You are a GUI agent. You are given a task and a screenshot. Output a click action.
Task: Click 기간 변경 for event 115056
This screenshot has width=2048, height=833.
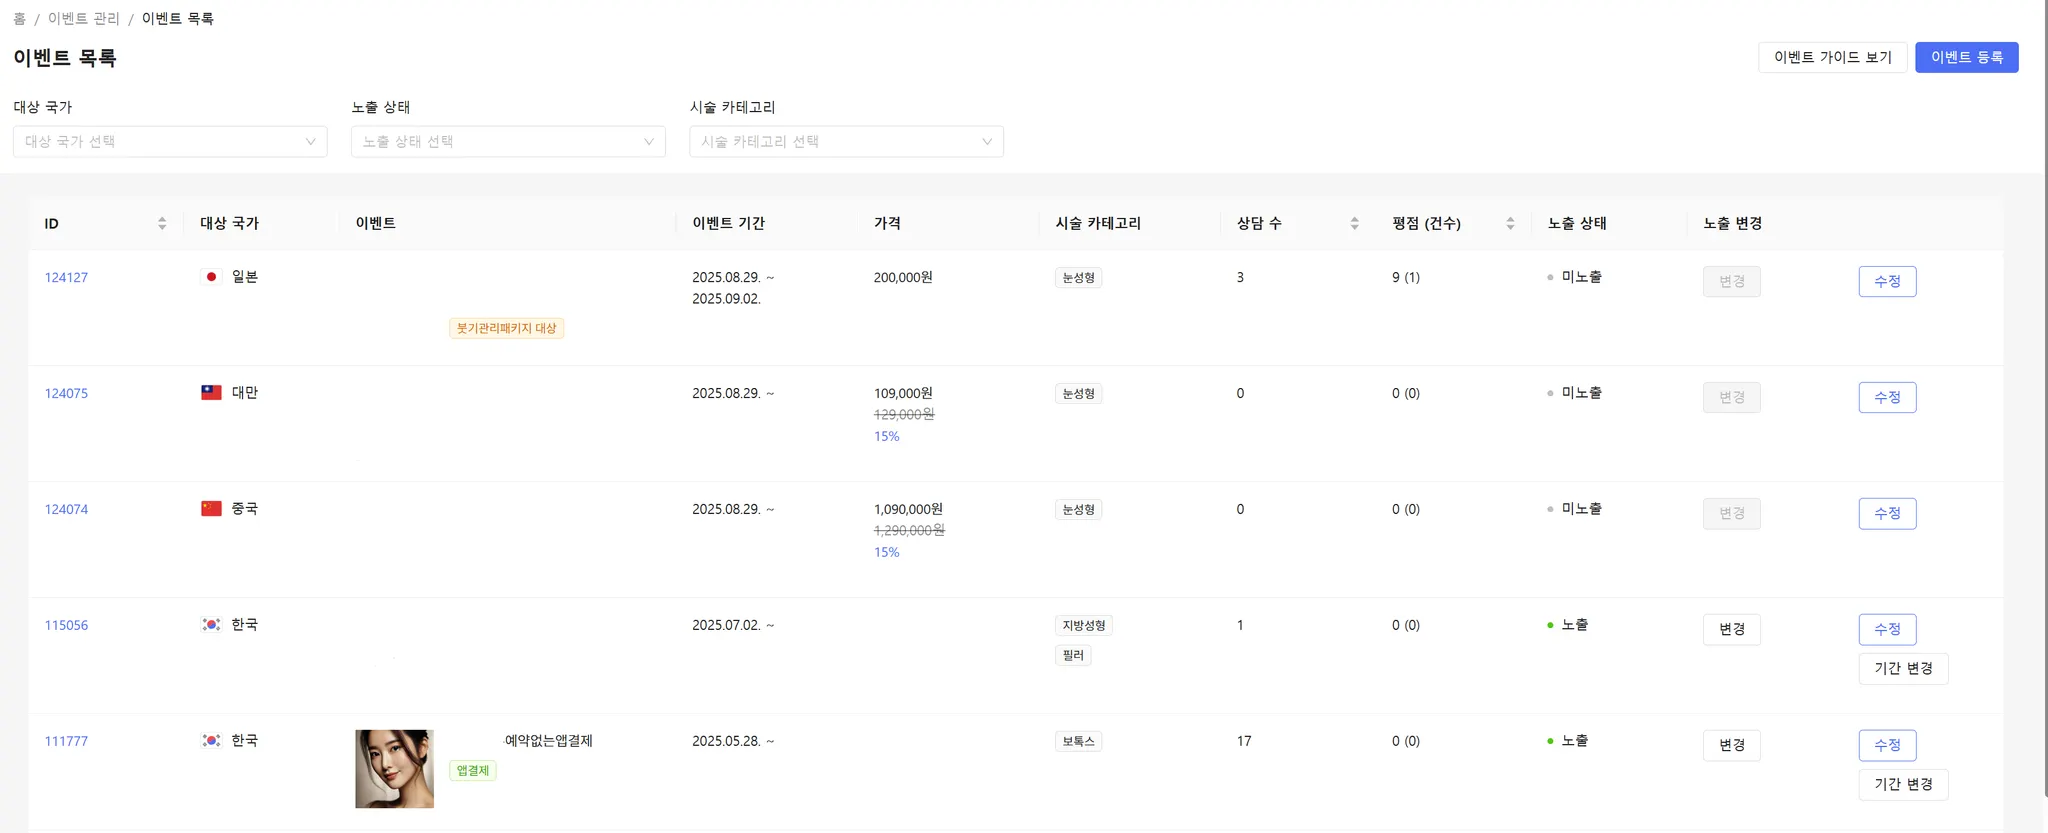[1903, 668]
